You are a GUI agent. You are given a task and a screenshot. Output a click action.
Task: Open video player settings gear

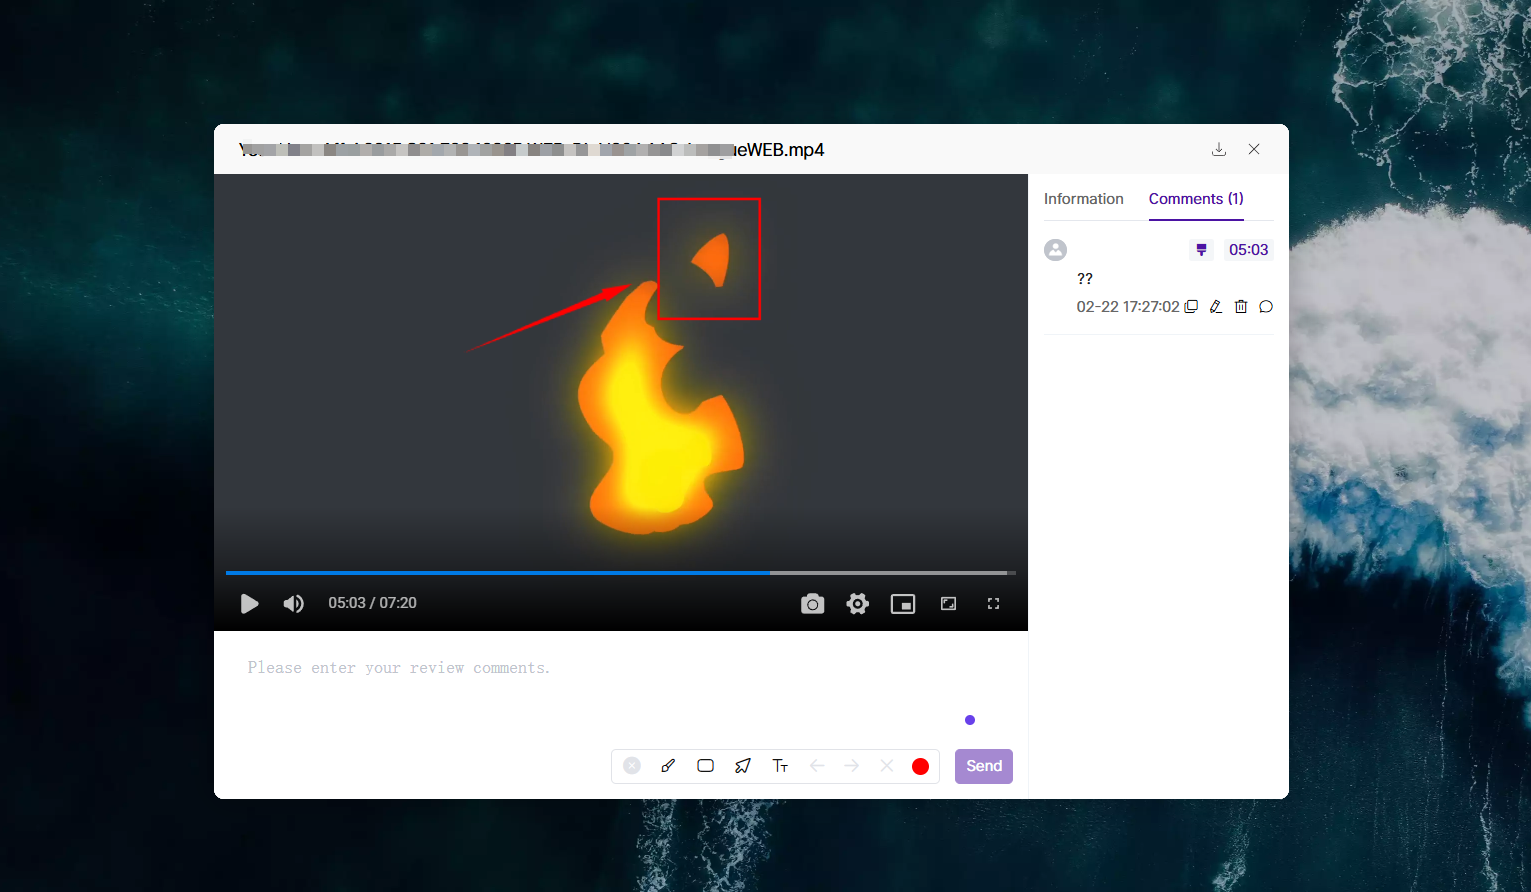pos(858,604)
